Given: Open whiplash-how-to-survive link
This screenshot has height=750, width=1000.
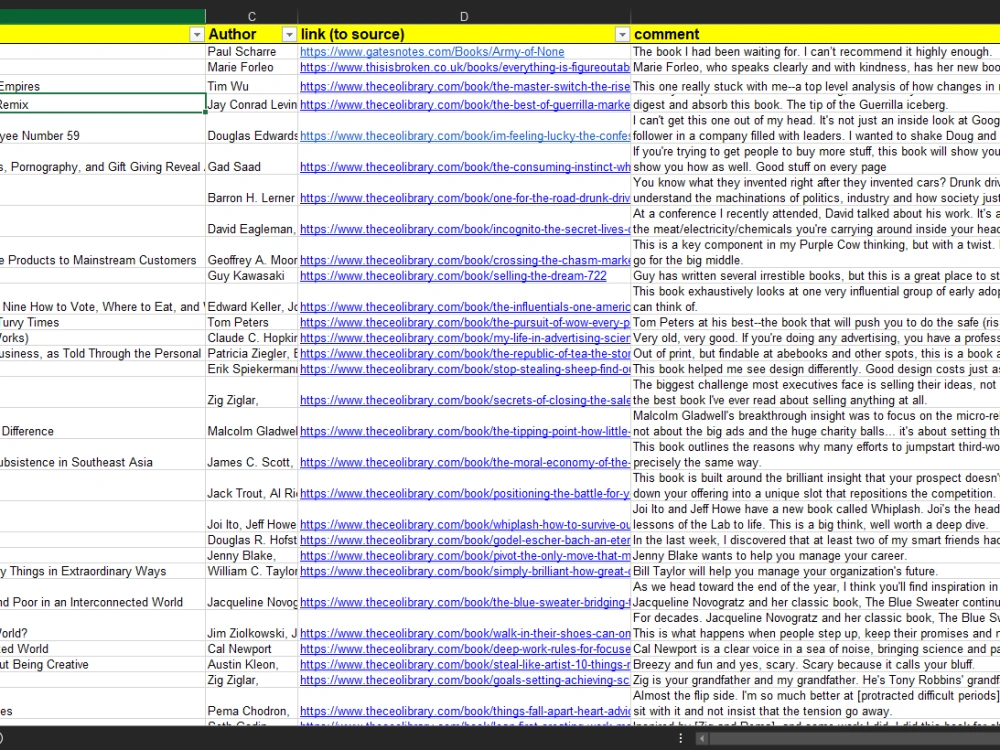Looking at the screenshot, I should click(464, 525).
